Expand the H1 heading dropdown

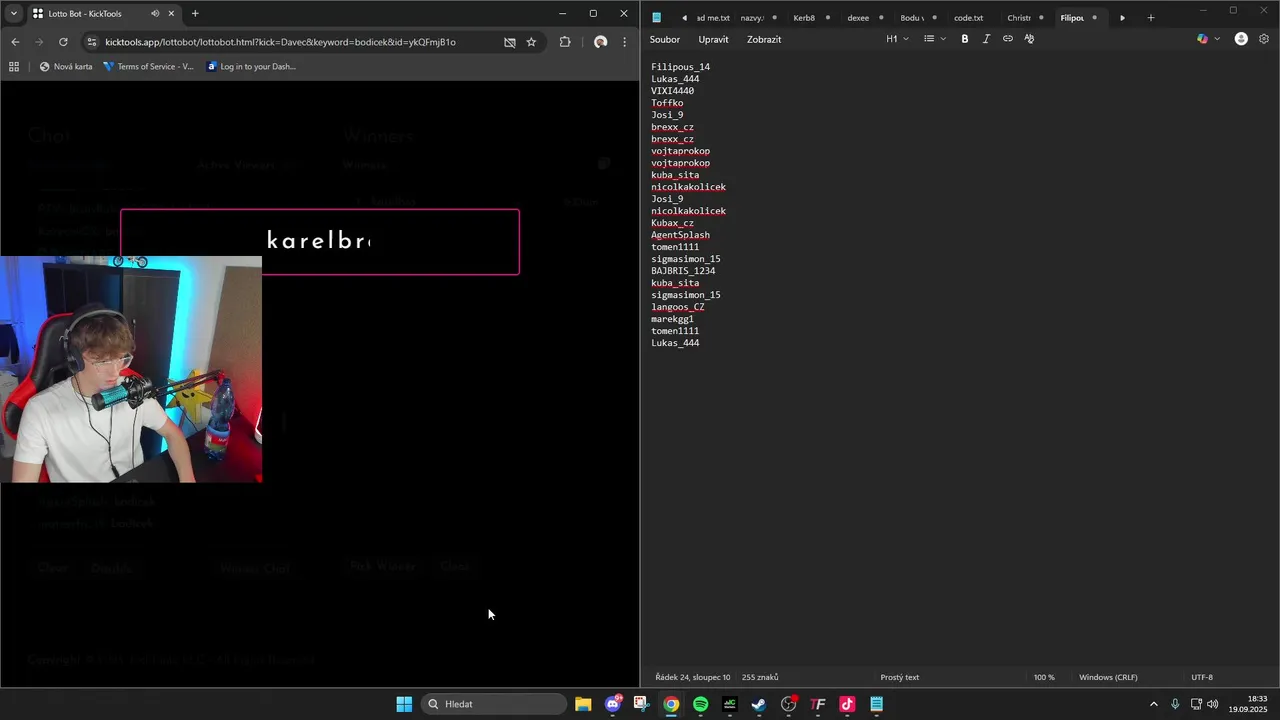click(x=897, y=39)
